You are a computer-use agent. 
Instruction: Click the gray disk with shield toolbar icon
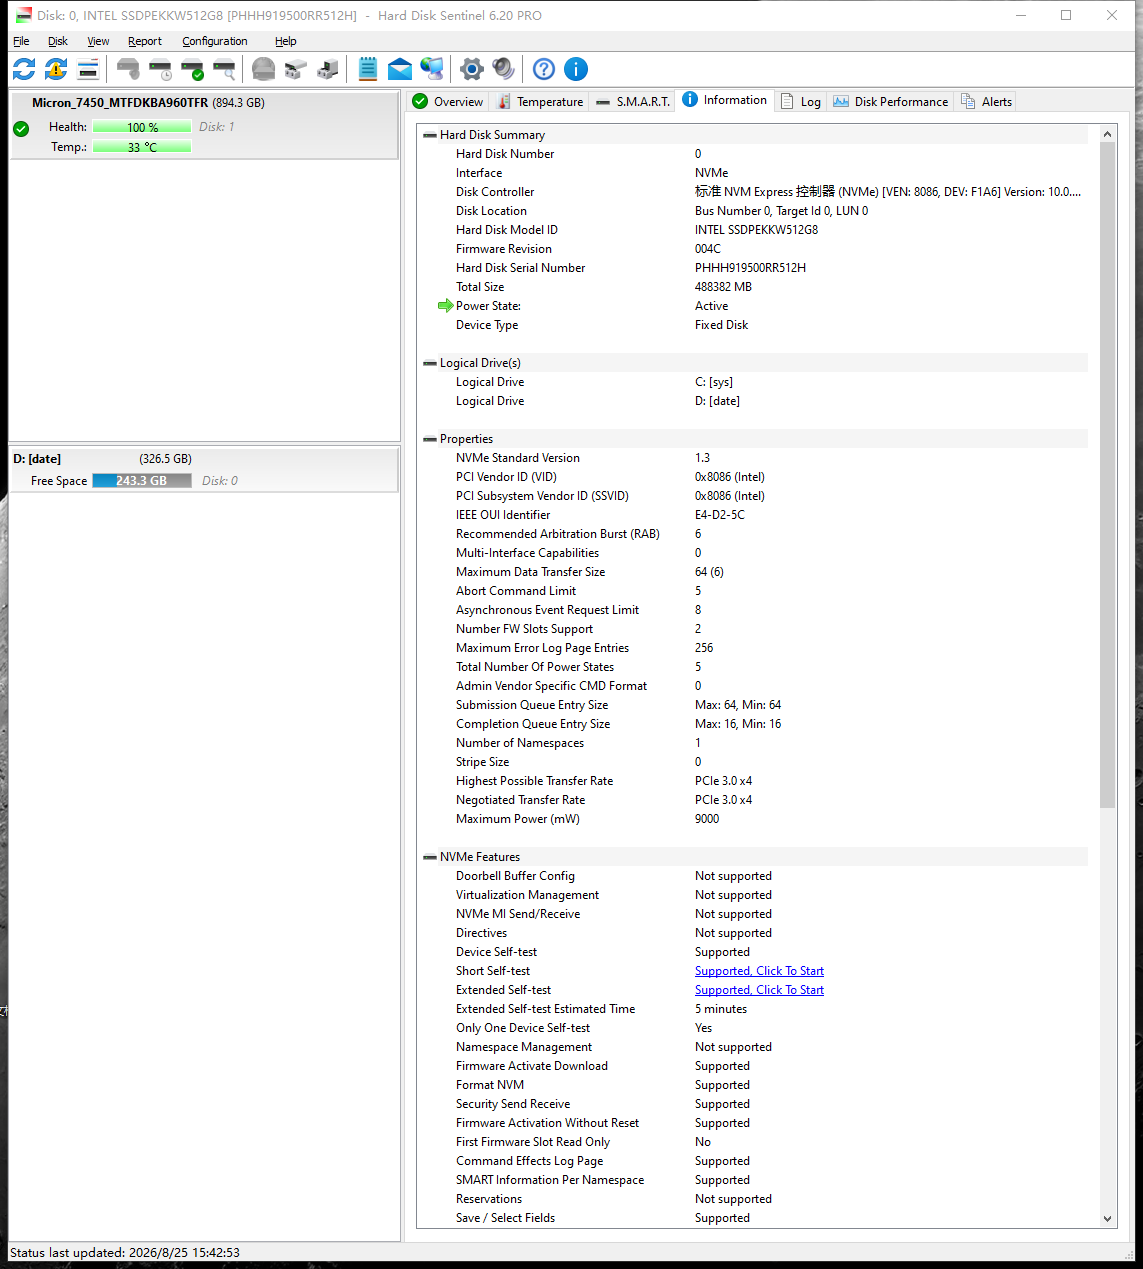(x=128, y=69)
